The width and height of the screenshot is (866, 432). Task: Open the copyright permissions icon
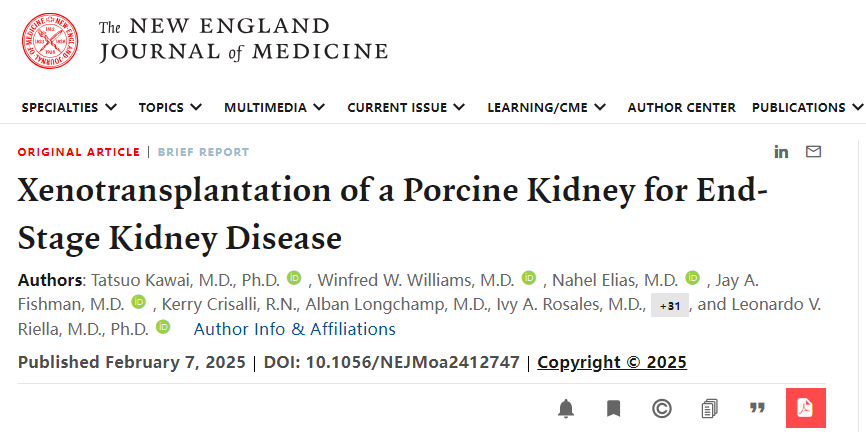pyautogui.click(x=661, y=408)
